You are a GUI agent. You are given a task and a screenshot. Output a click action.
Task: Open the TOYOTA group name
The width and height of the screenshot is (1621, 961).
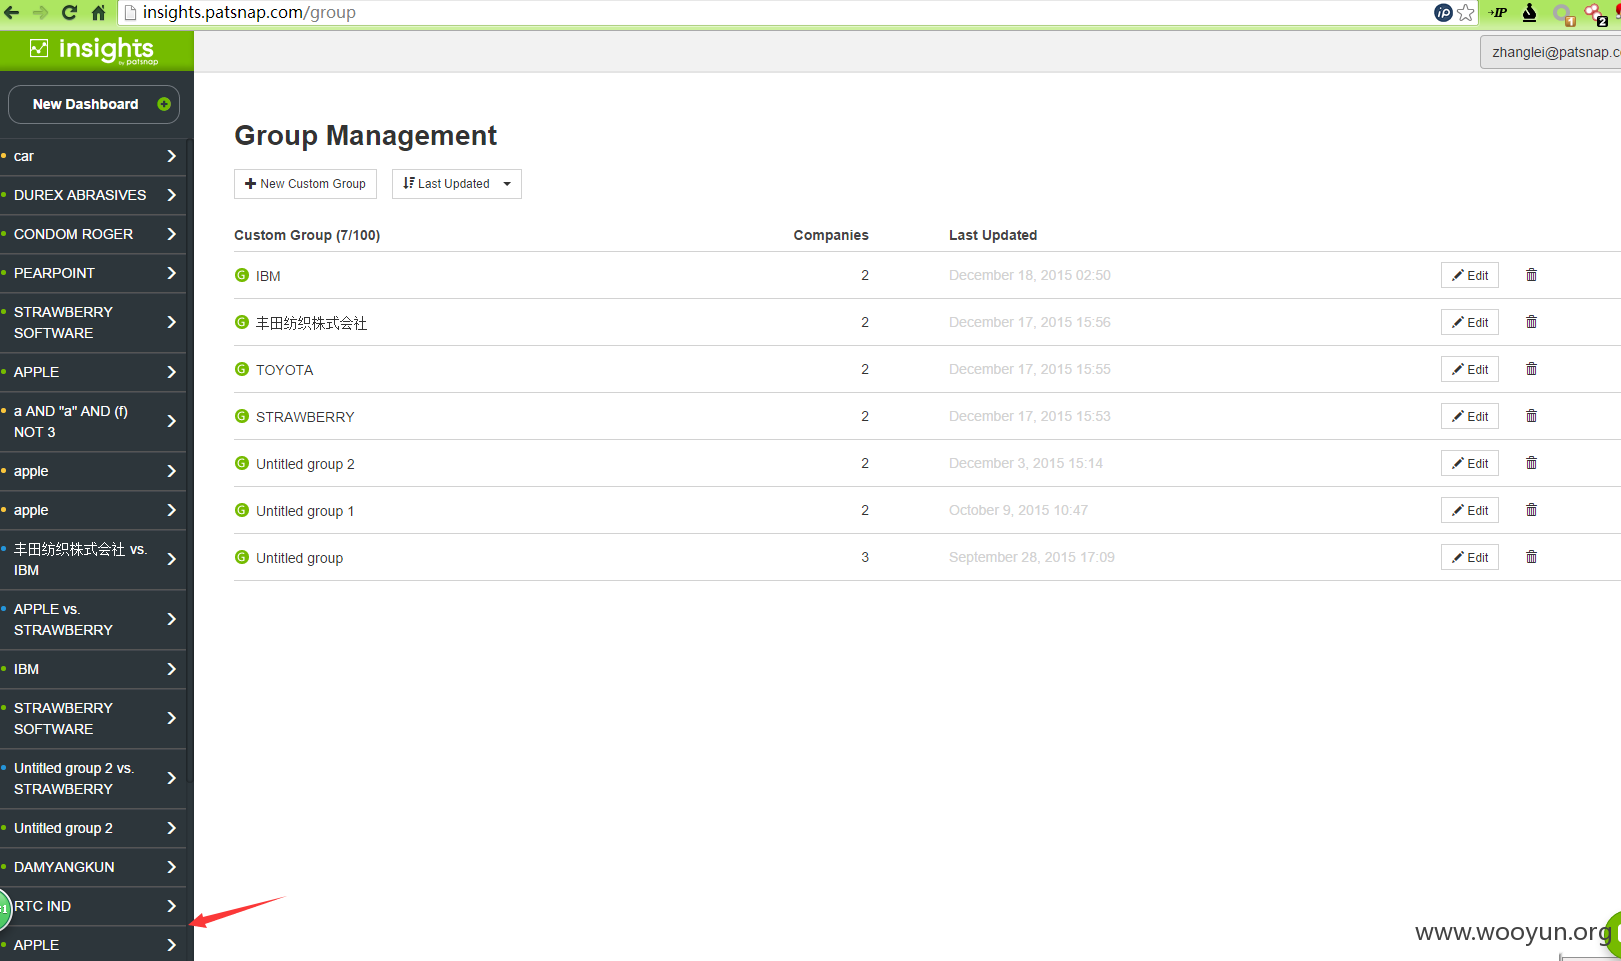click(x=284, y=370)
